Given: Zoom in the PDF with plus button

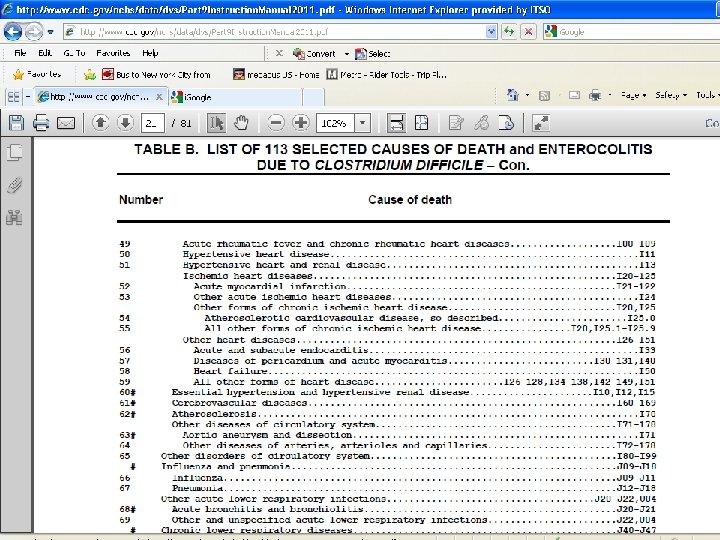Looking at the screenshot, I should coord(301,123).
